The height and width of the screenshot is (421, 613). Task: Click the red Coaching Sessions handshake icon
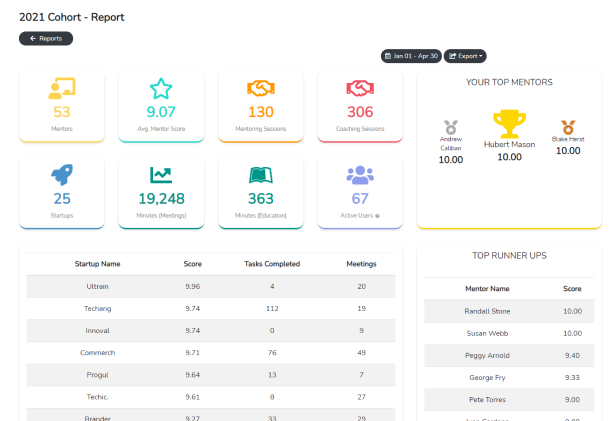(360, 88)
